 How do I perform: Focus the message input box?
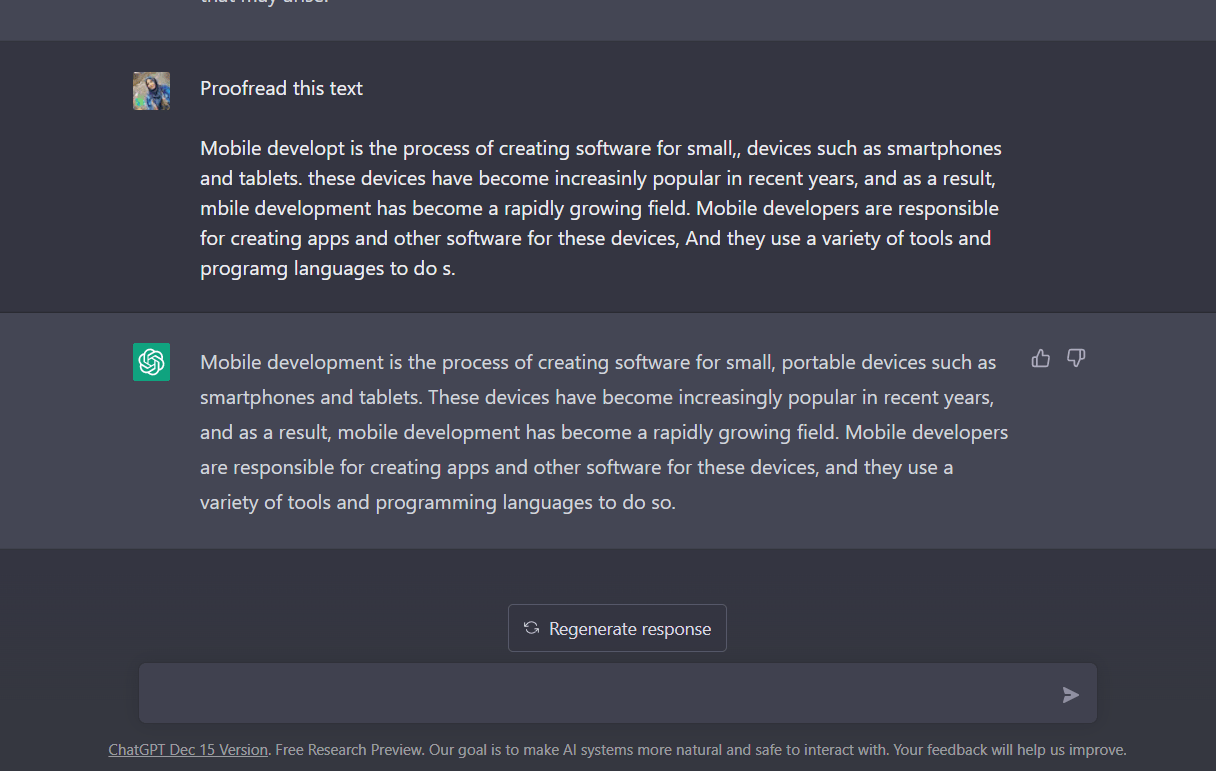(x=600, y=693)
